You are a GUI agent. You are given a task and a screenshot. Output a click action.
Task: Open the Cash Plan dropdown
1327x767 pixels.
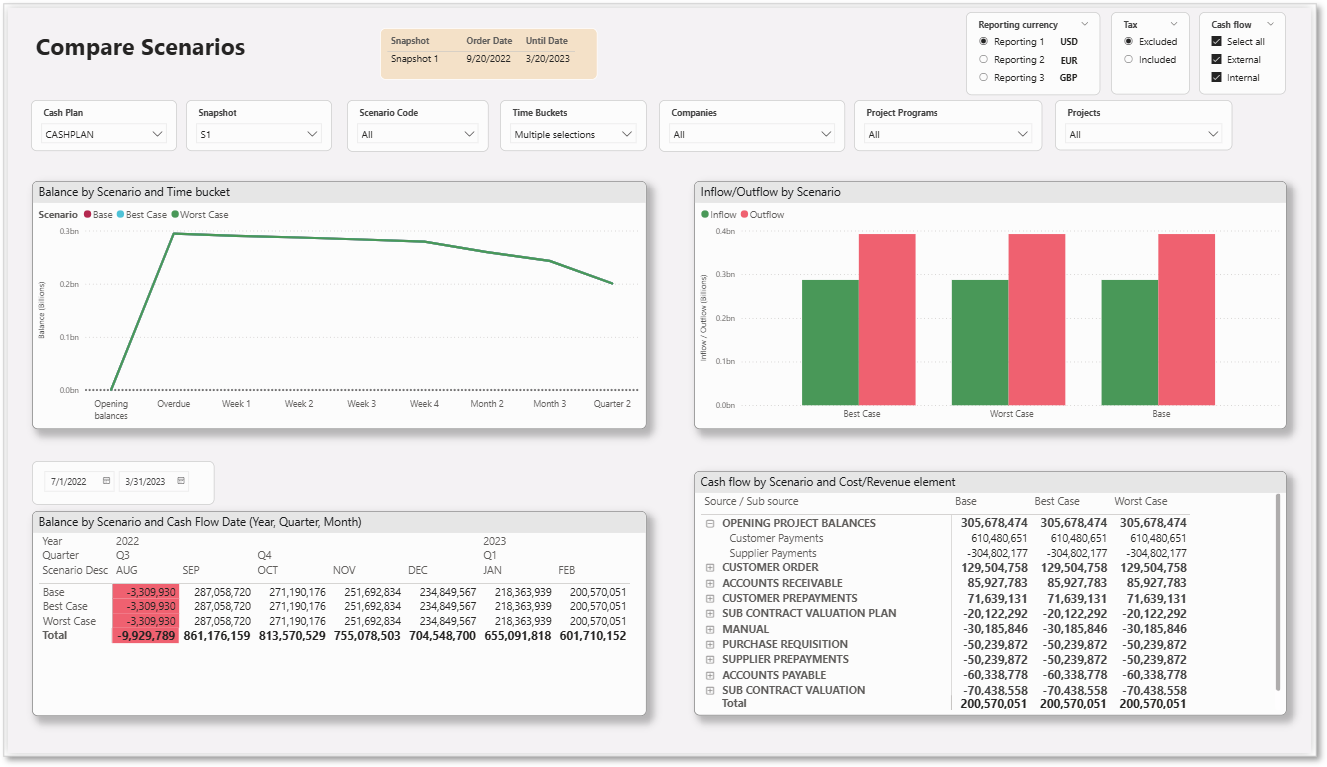104,134
